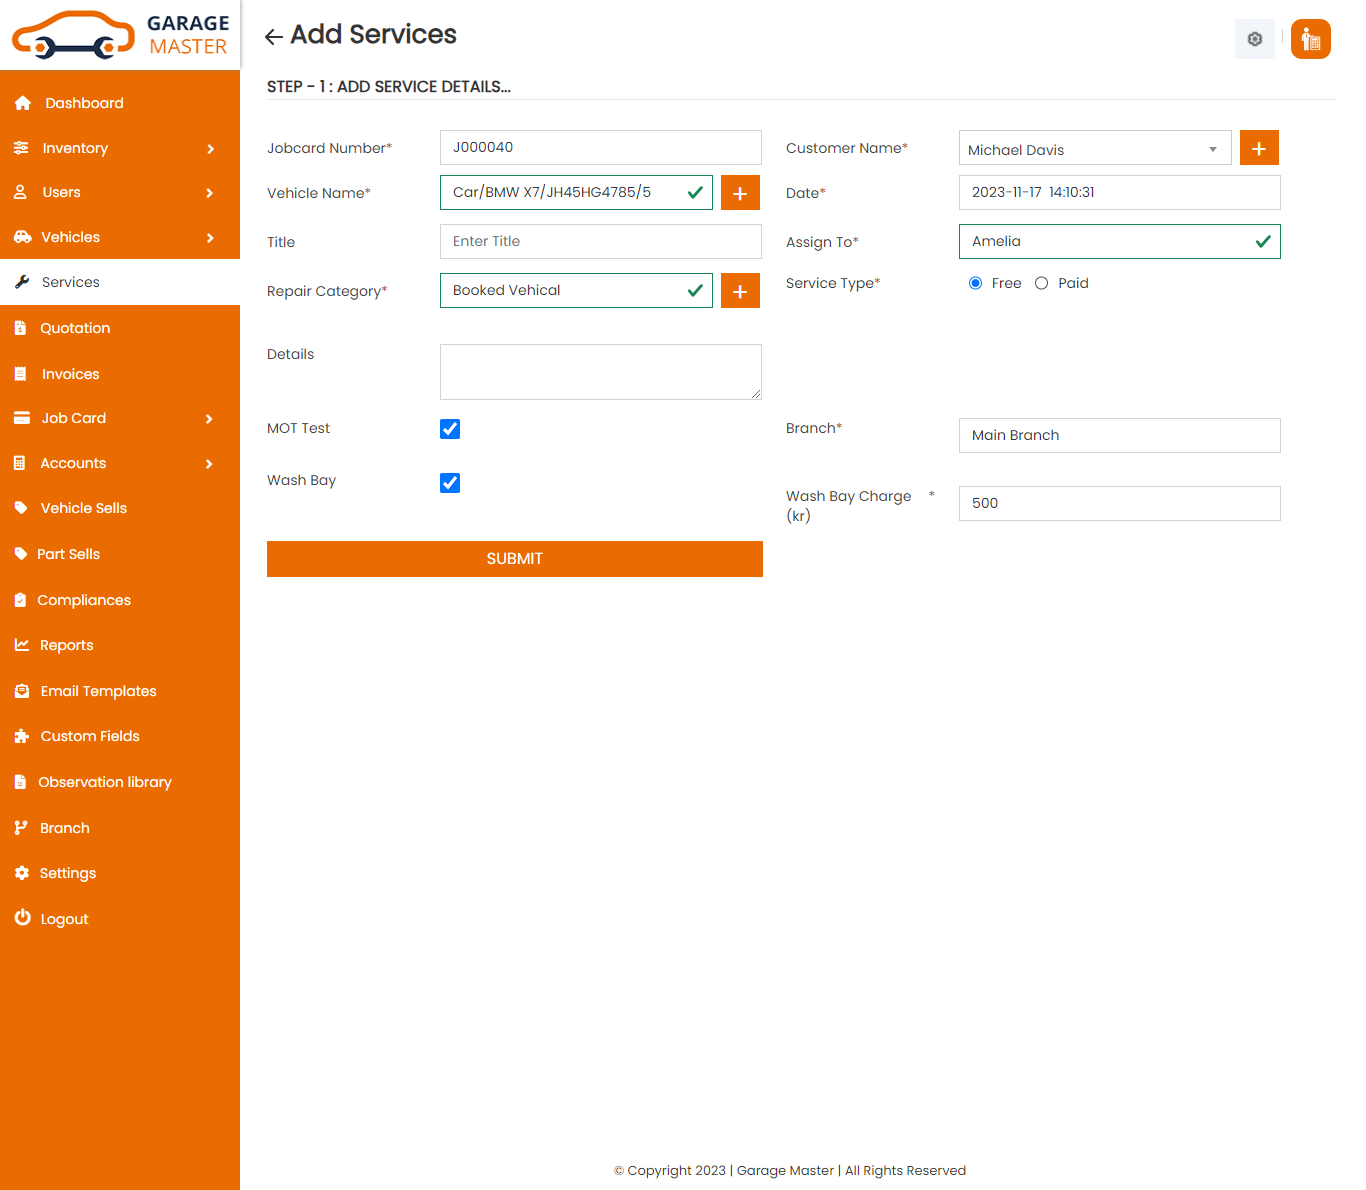Click the Jobcard Number field
The height and width of the screenshot is (1190, 1366).
(601, 147)
